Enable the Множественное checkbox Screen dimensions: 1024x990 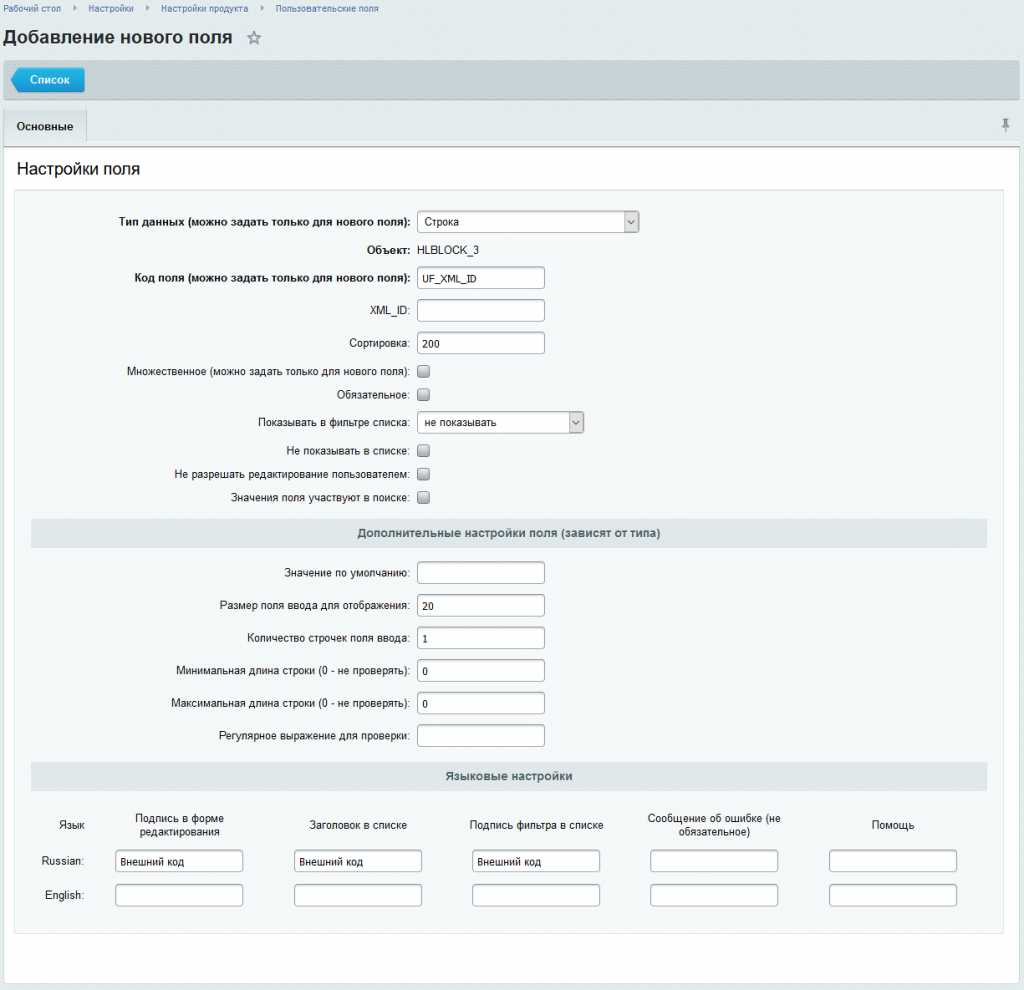click(424, 372)
